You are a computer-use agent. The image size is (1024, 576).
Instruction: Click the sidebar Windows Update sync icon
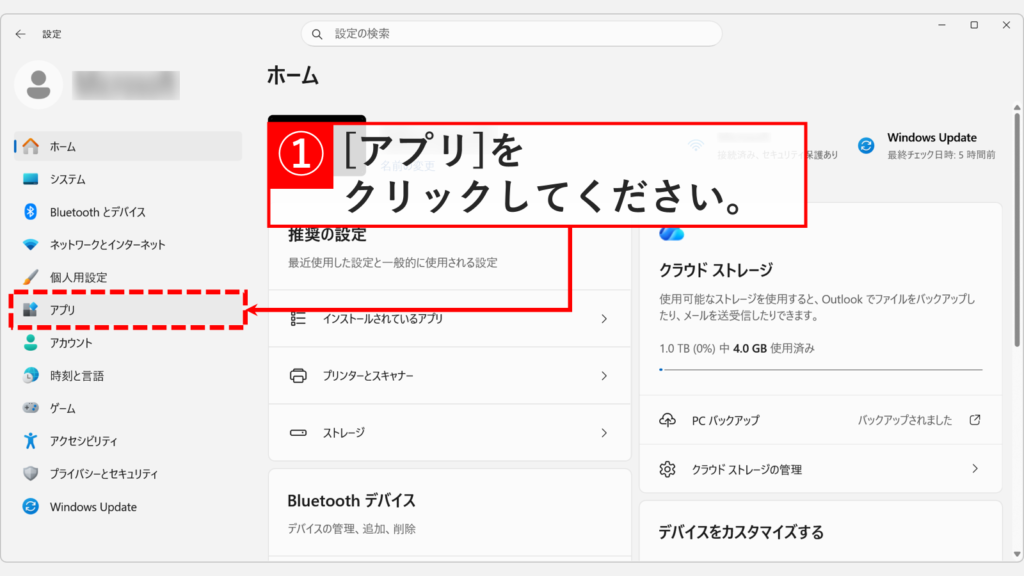31,507
